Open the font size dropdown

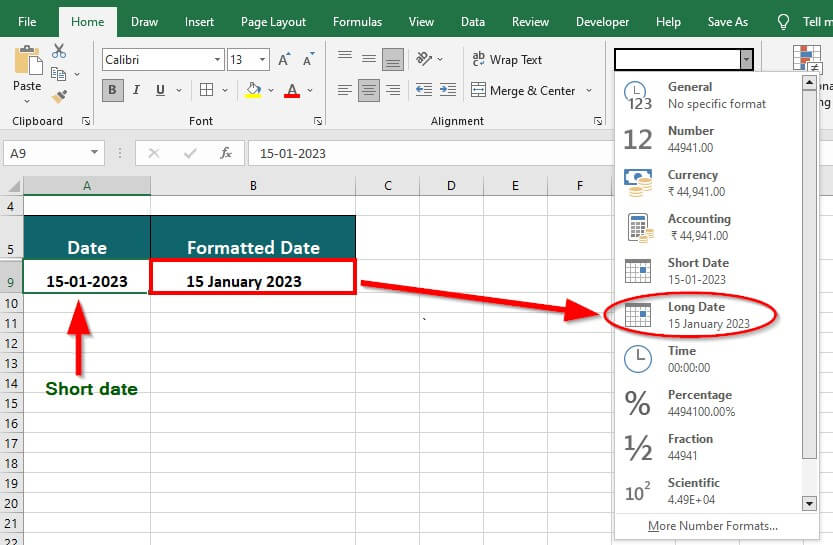pyautogui.click(x=262, y=60)
